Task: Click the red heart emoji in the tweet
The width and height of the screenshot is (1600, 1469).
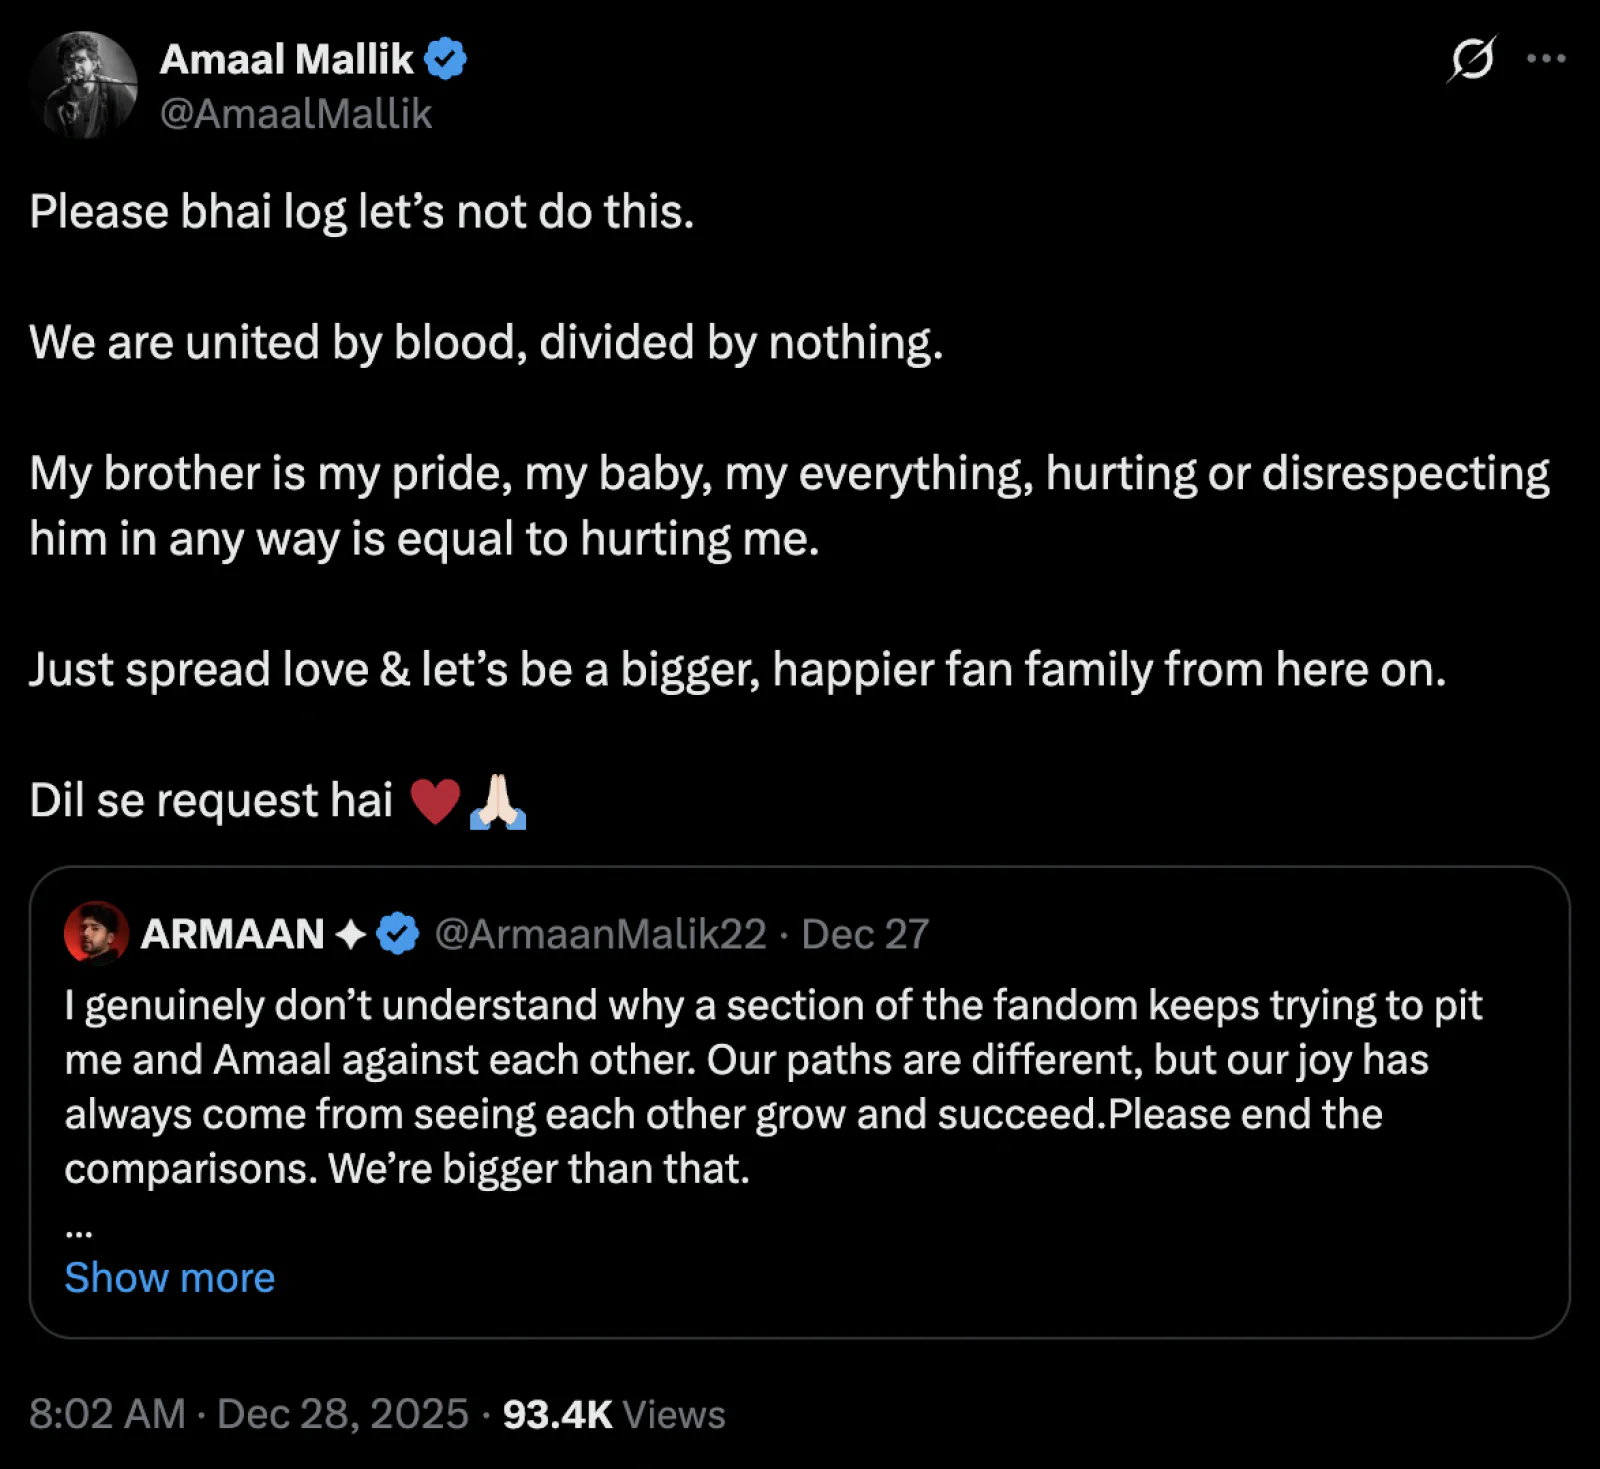Action: [x=437, y=799]
